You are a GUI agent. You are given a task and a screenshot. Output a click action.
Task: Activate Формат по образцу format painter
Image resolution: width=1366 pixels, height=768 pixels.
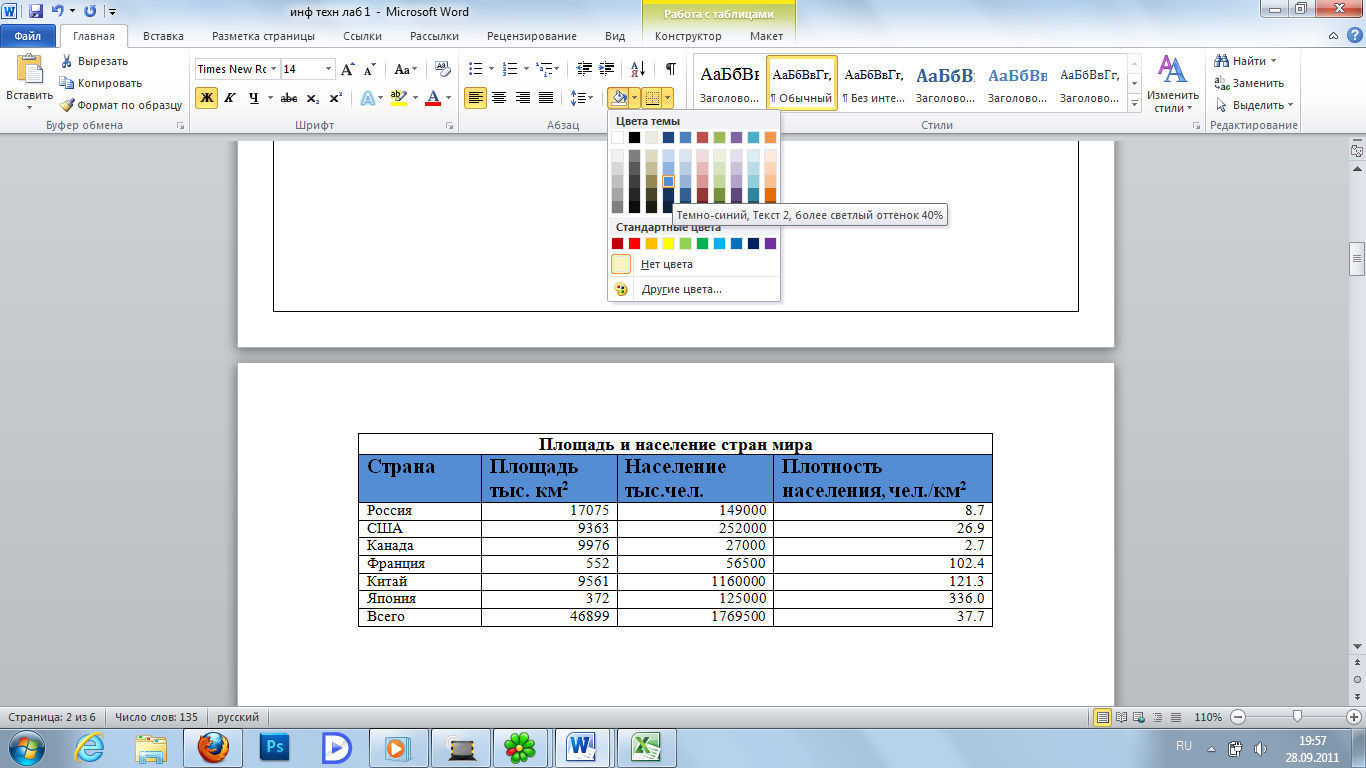(x=120, y=105)
